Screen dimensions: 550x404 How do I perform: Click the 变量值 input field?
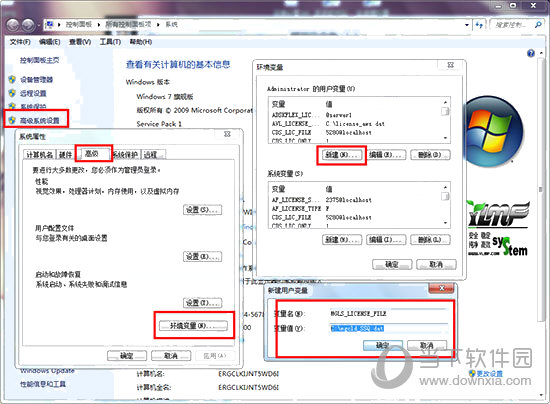point(389,329)
